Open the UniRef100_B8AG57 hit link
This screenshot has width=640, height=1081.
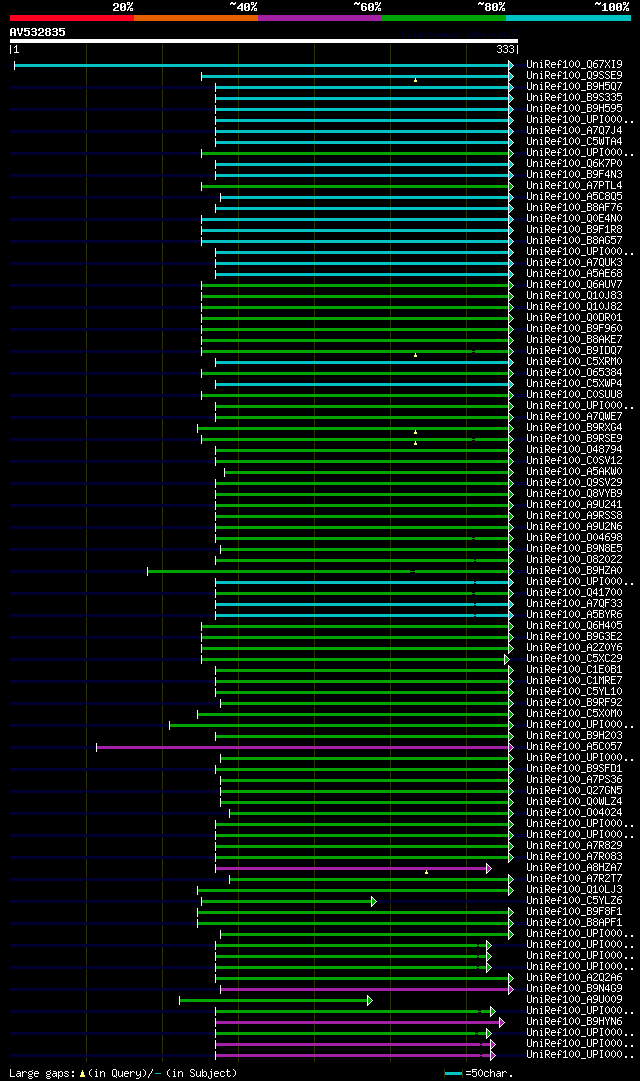pyautogui.click(x=574, y=241)
